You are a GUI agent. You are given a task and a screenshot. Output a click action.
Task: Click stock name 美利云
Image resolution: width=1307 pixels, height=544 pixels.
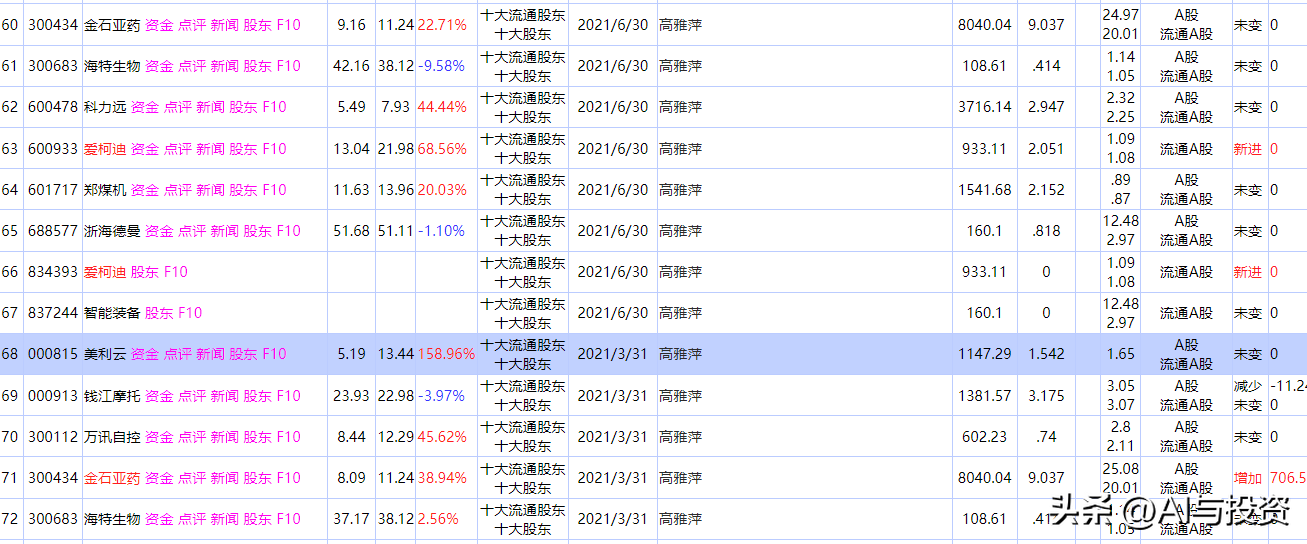(x=105, y=353)
